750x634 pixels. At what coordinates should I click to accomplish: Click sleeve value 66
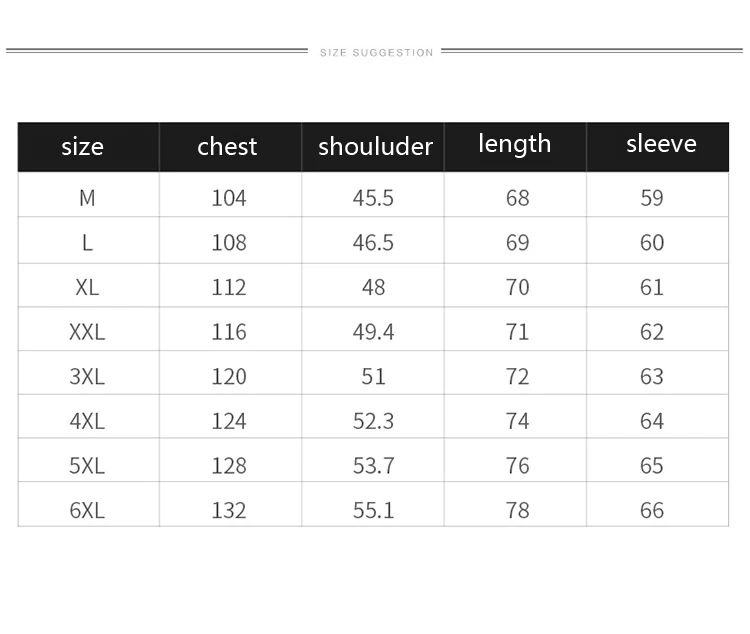[651, 510]
